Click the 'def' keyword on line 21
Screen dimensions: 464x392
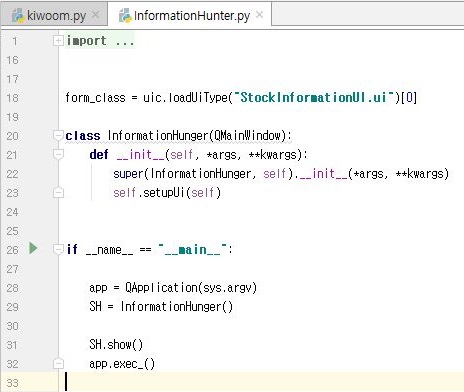coord(99,155)
